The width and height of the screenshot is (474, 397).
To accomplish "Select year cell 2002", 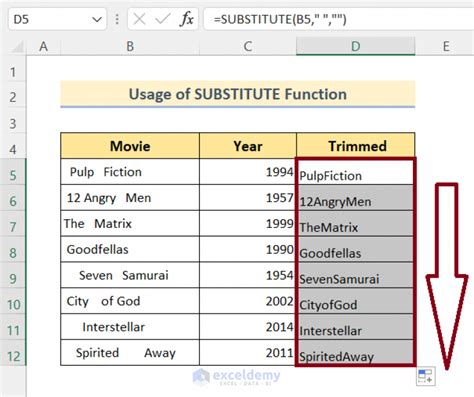I will (x=248, y=301).
